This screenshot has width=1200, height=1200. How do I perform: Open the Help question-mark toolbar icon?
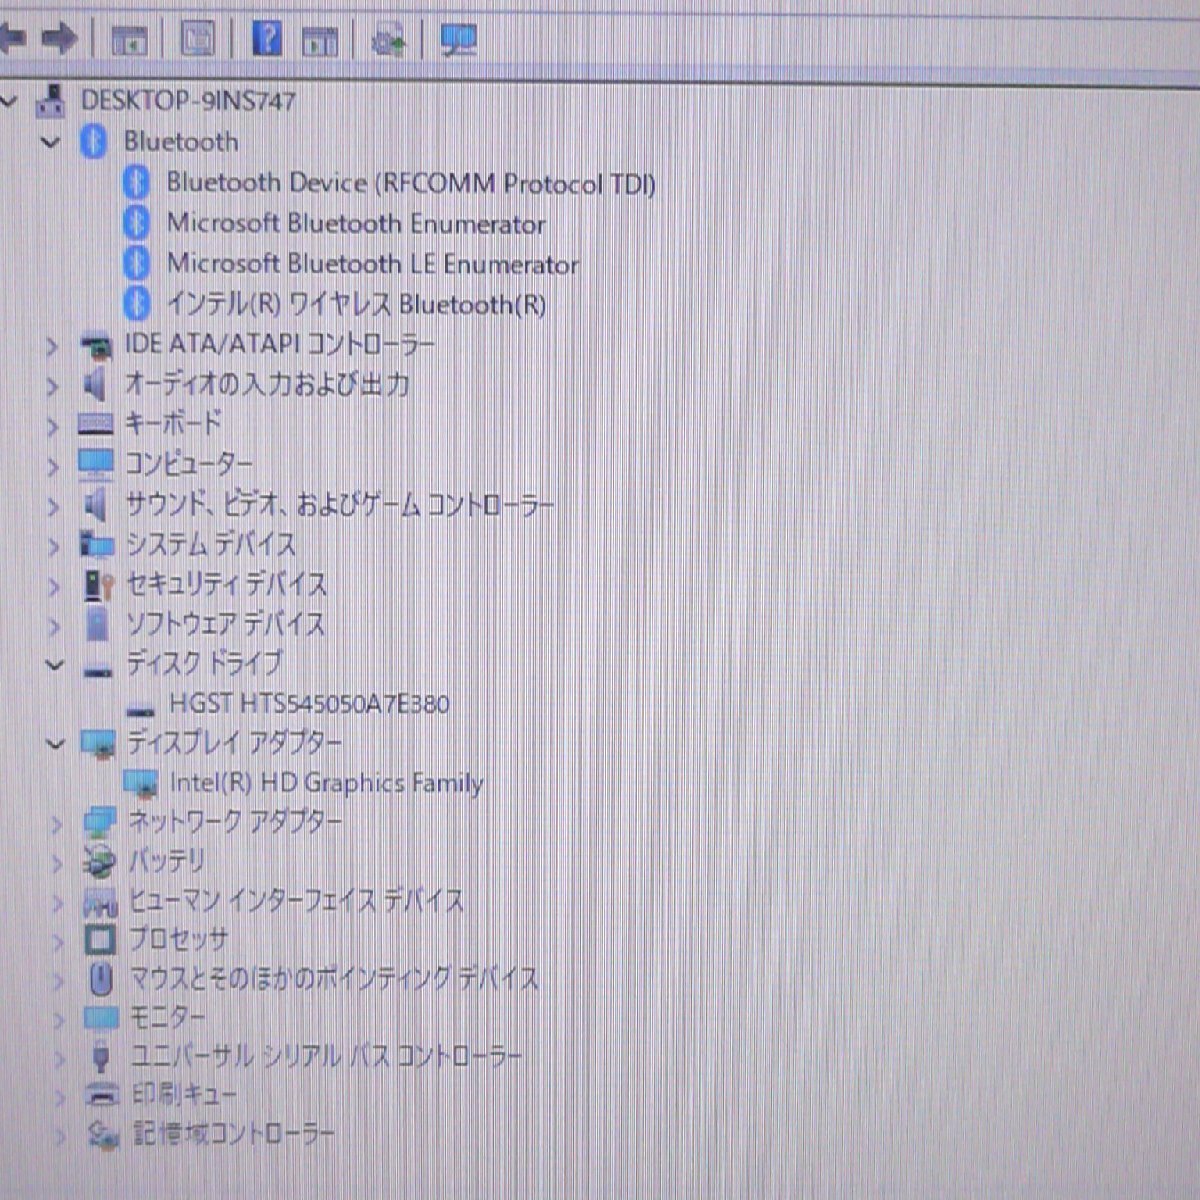point(266,39)
